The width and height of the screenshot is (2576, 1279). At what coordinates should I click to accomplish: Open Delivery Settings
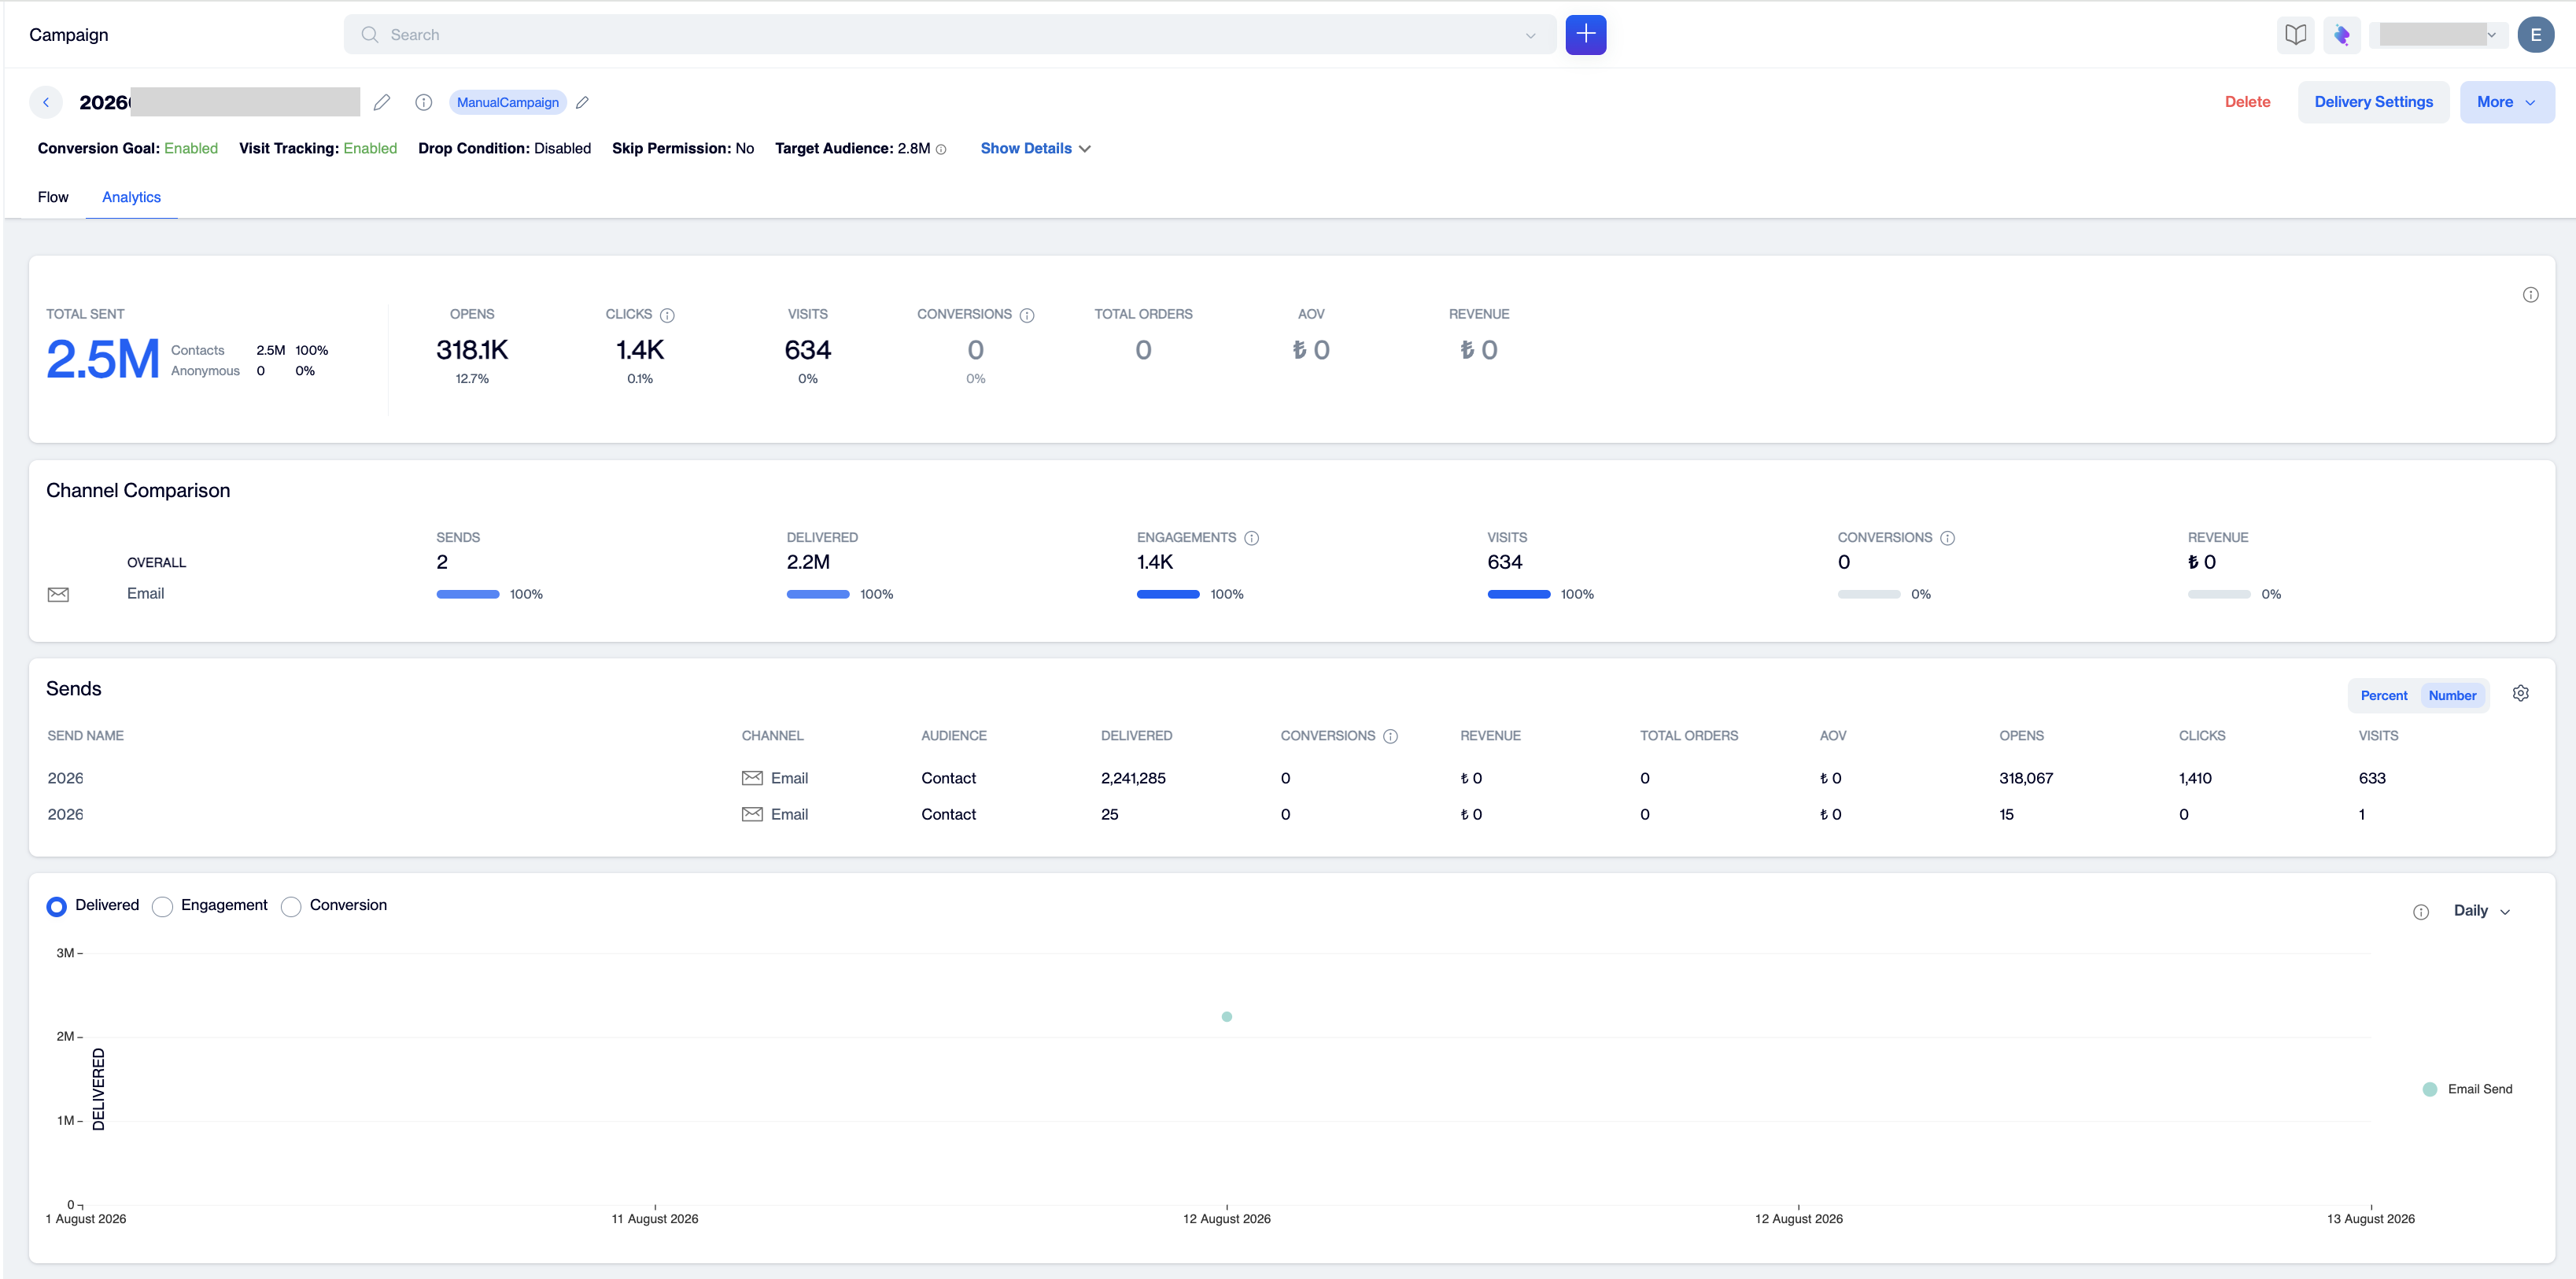(x=2373, y=102)
